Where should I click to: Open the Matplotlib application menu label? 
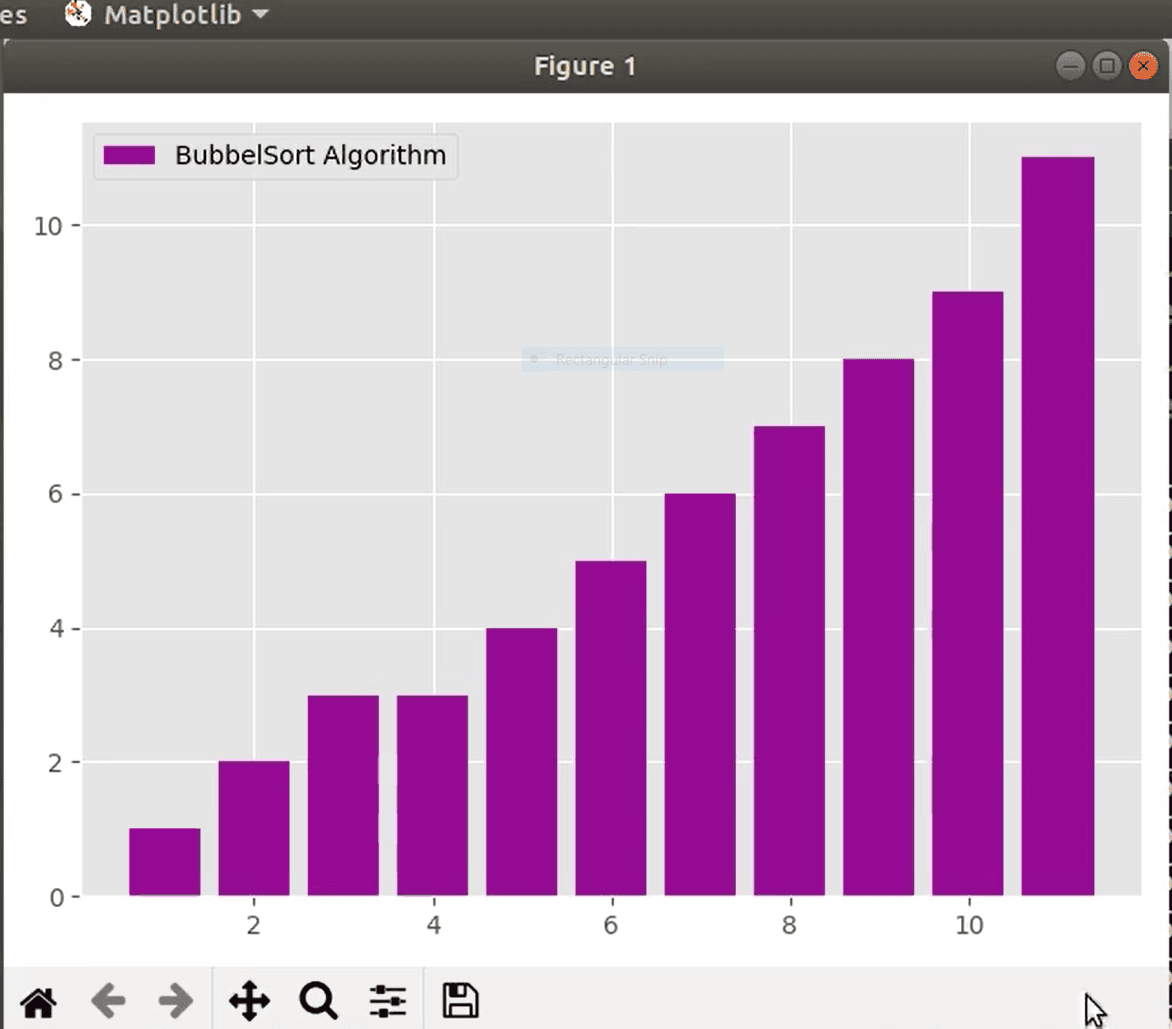pos(172,15)
